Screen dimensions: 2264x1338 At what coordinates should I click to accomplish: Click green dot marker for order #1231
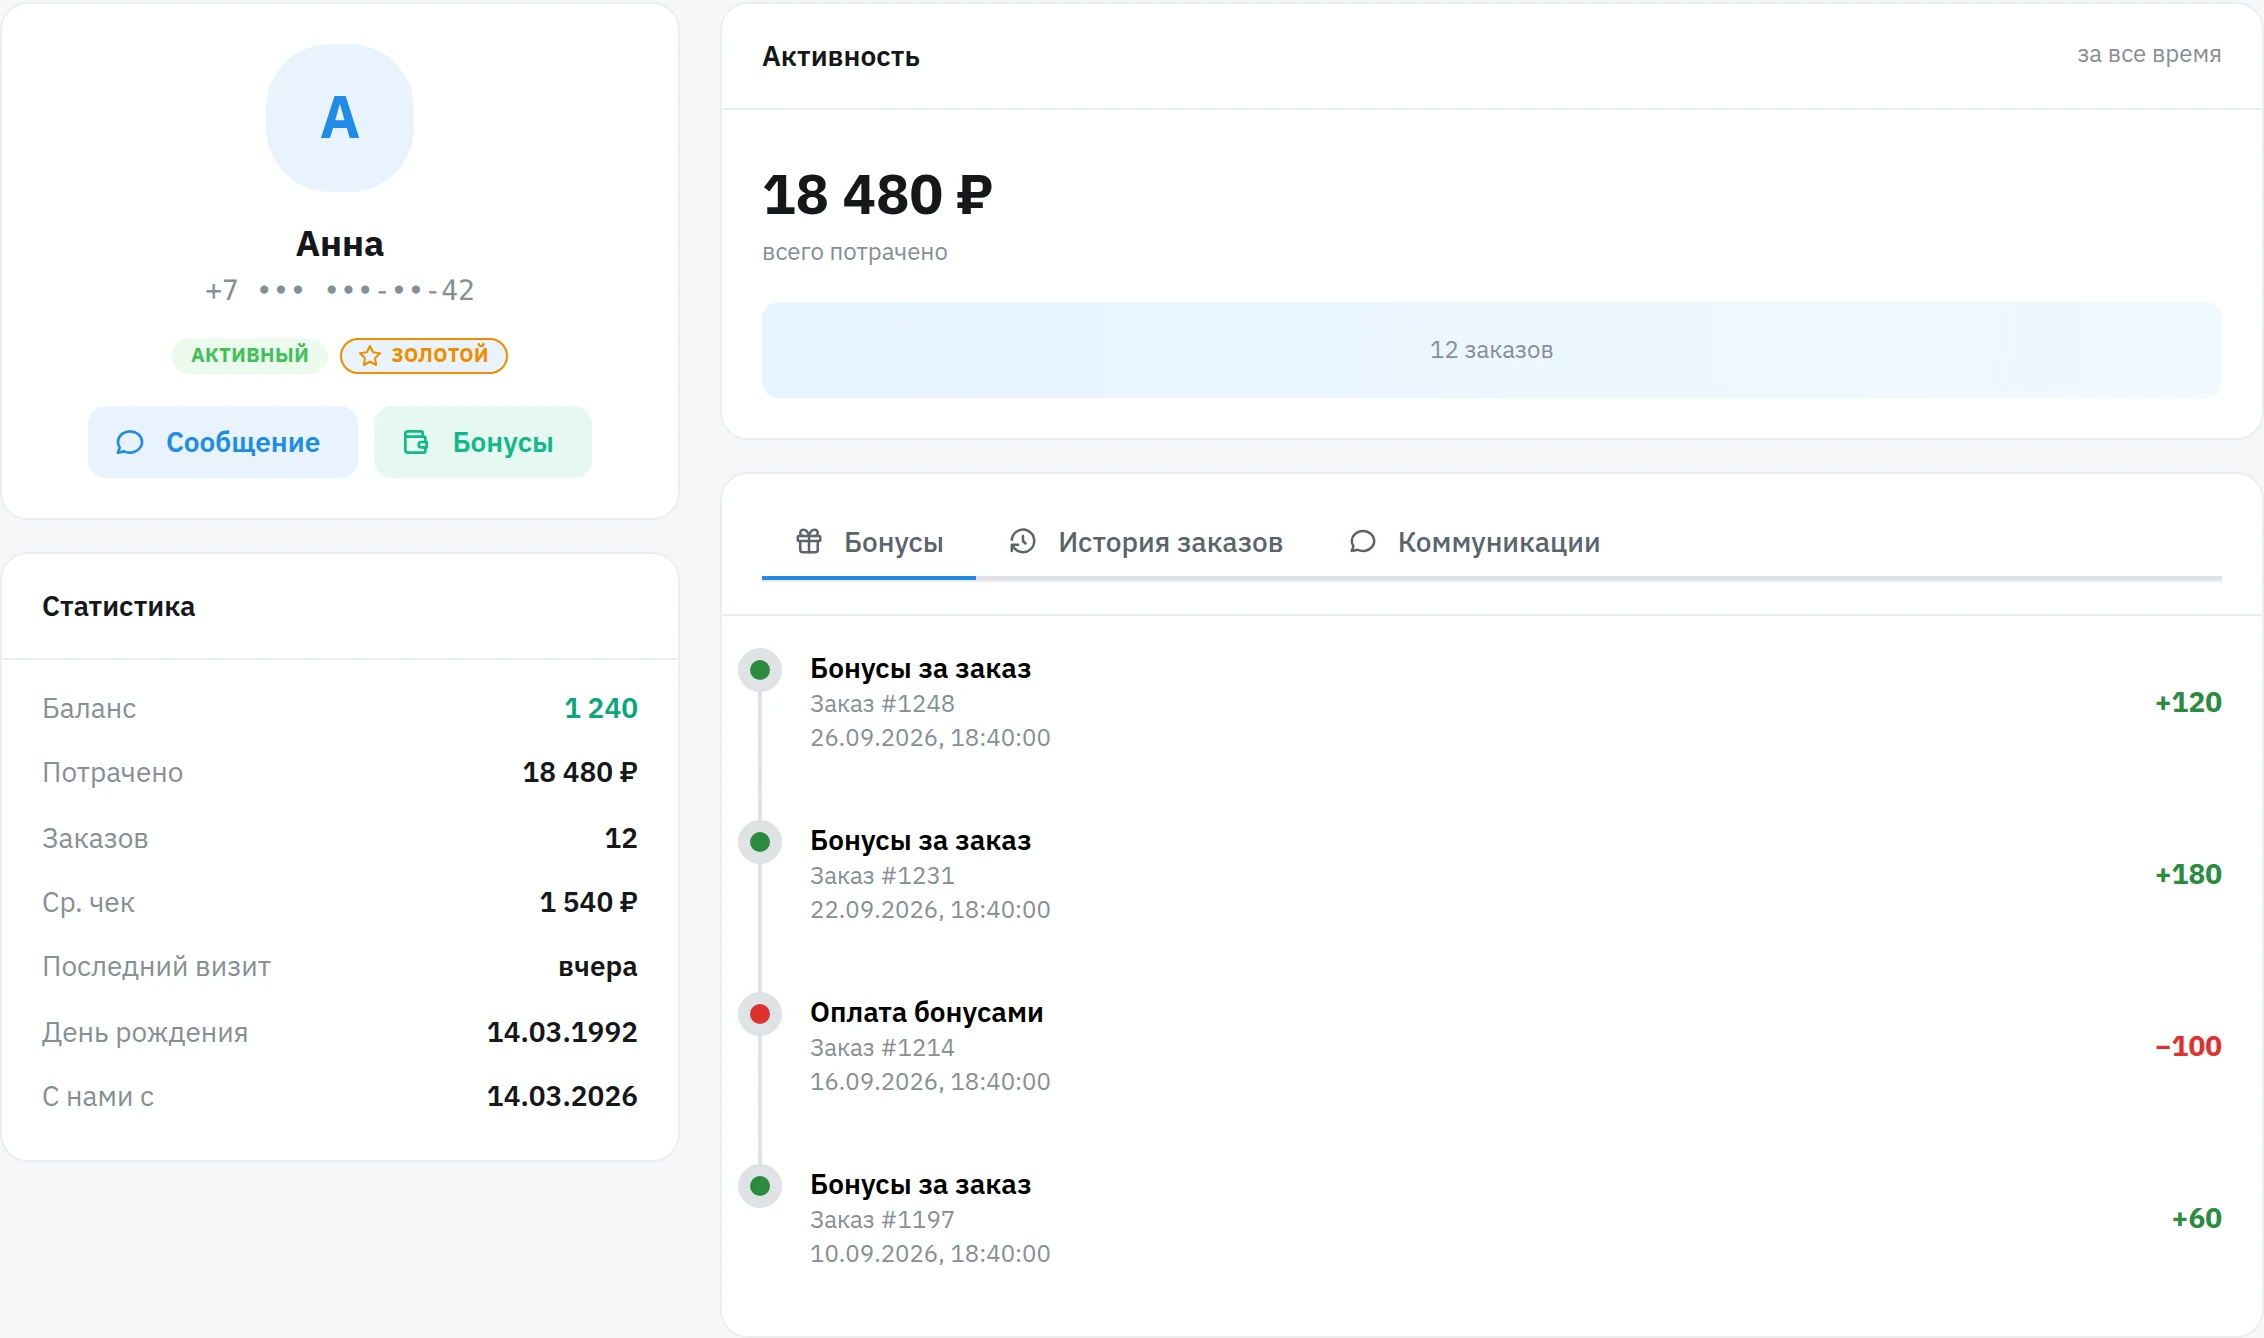pyautogui.click(x=760, y=842)
